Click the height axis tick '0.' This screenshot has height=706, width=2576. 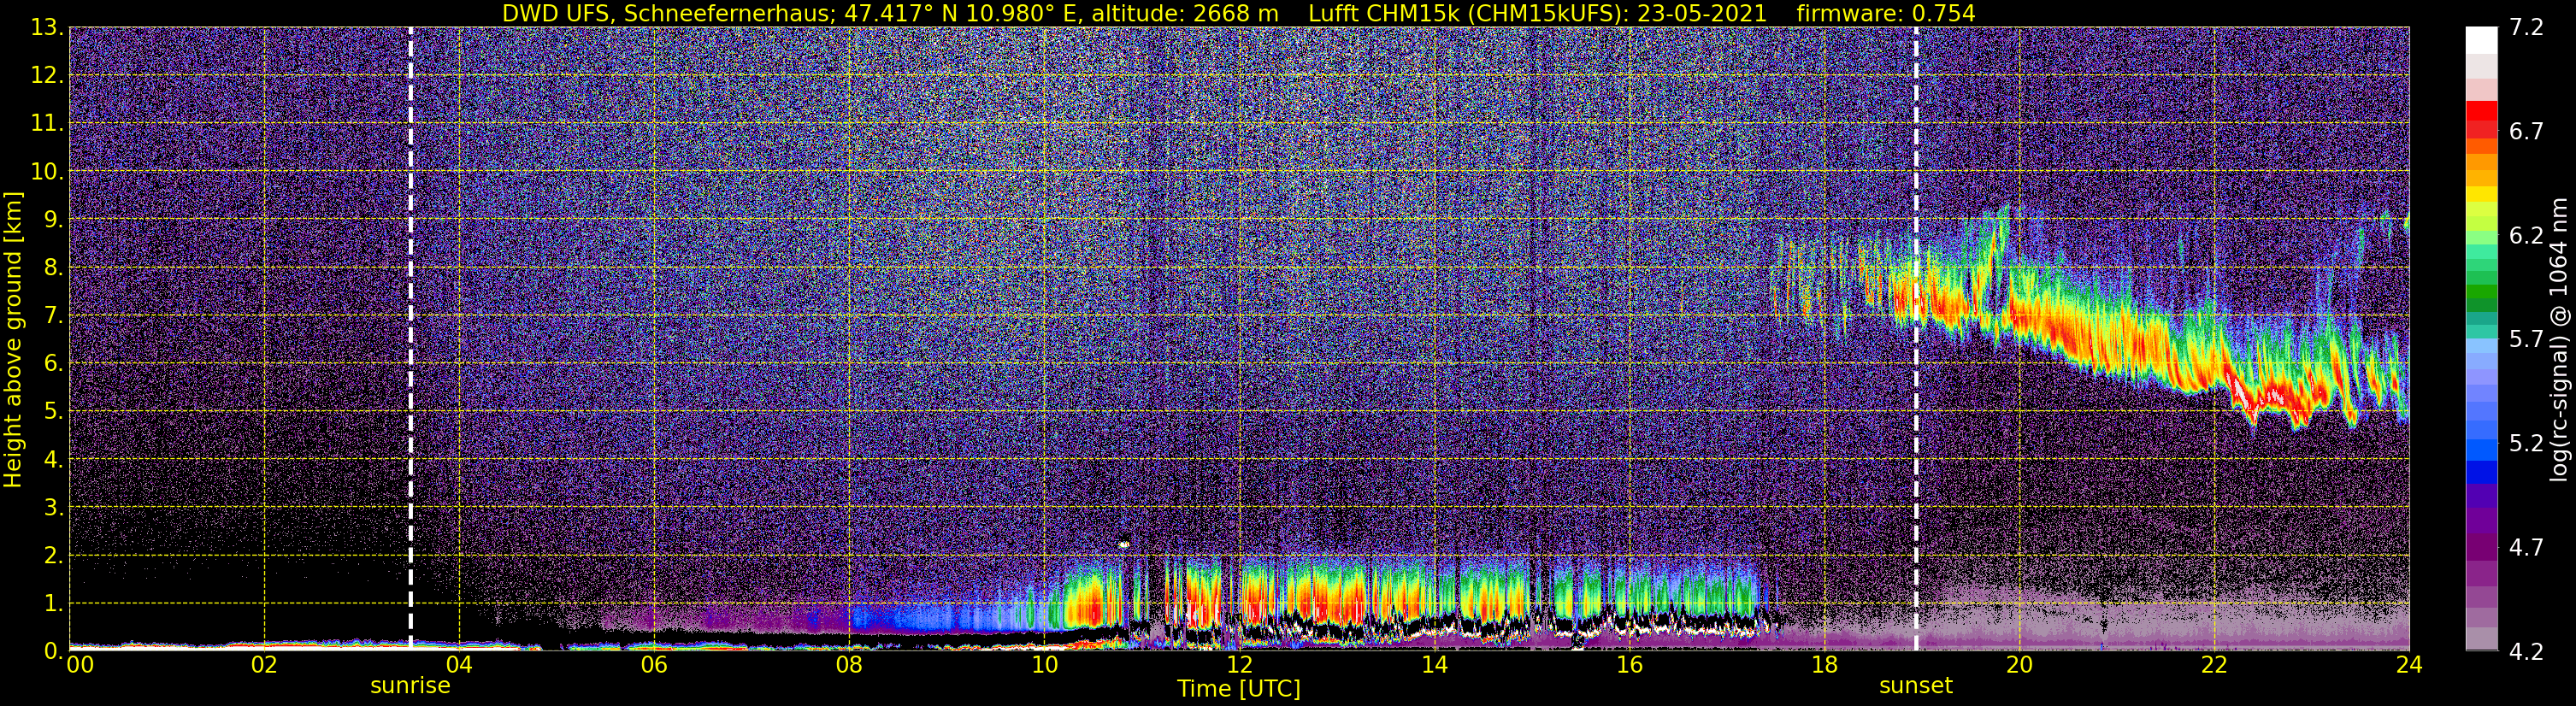[54, 651]
